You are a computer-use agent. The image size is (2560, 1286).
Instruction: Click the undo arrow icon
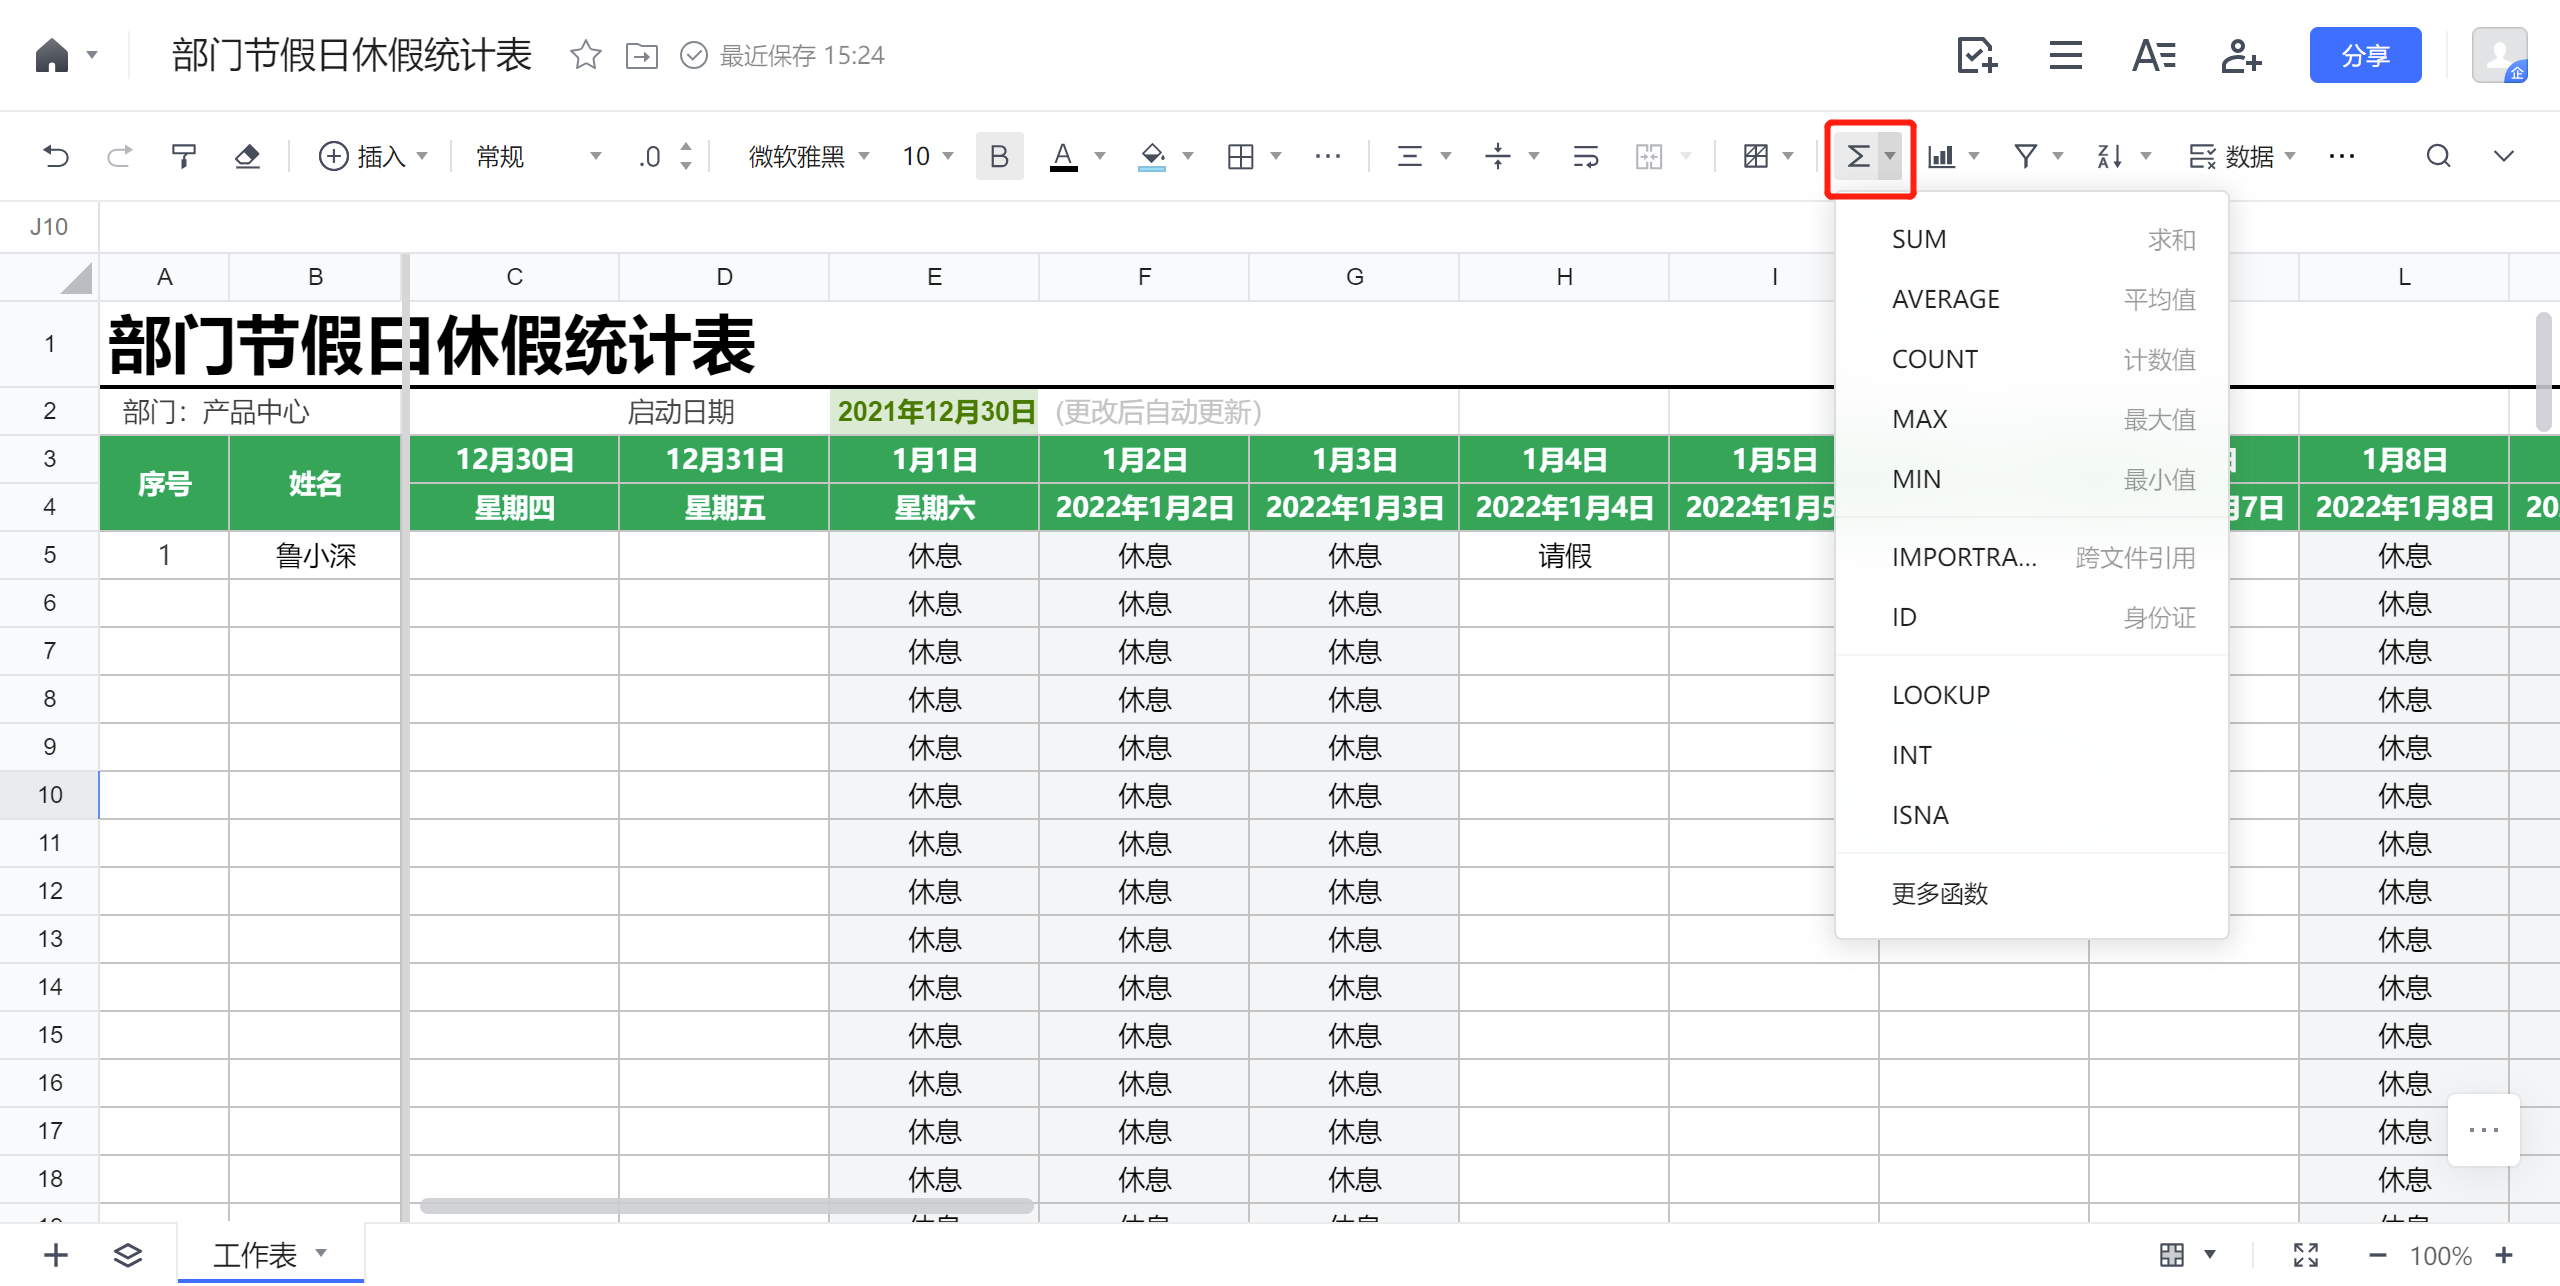point(56,157)
